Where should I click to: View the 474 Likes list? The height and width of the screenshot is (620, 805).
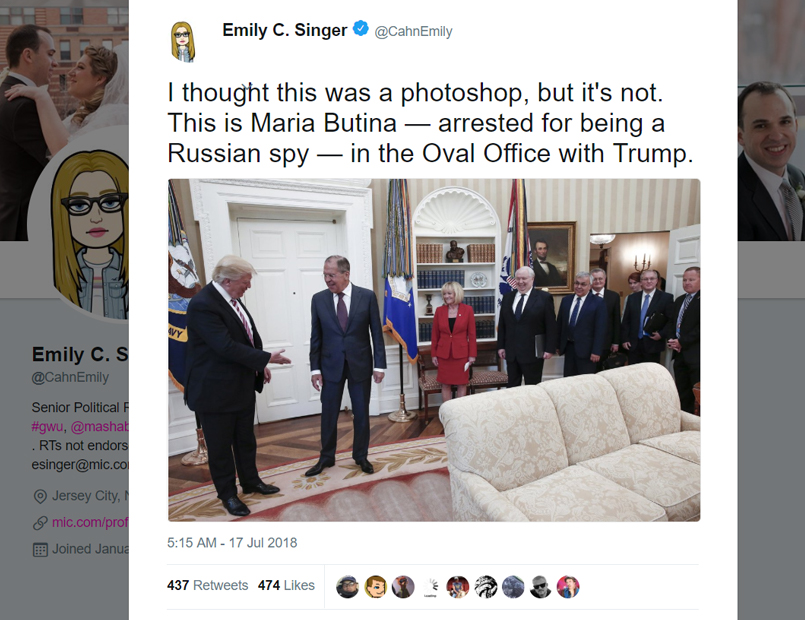point(286,585)
